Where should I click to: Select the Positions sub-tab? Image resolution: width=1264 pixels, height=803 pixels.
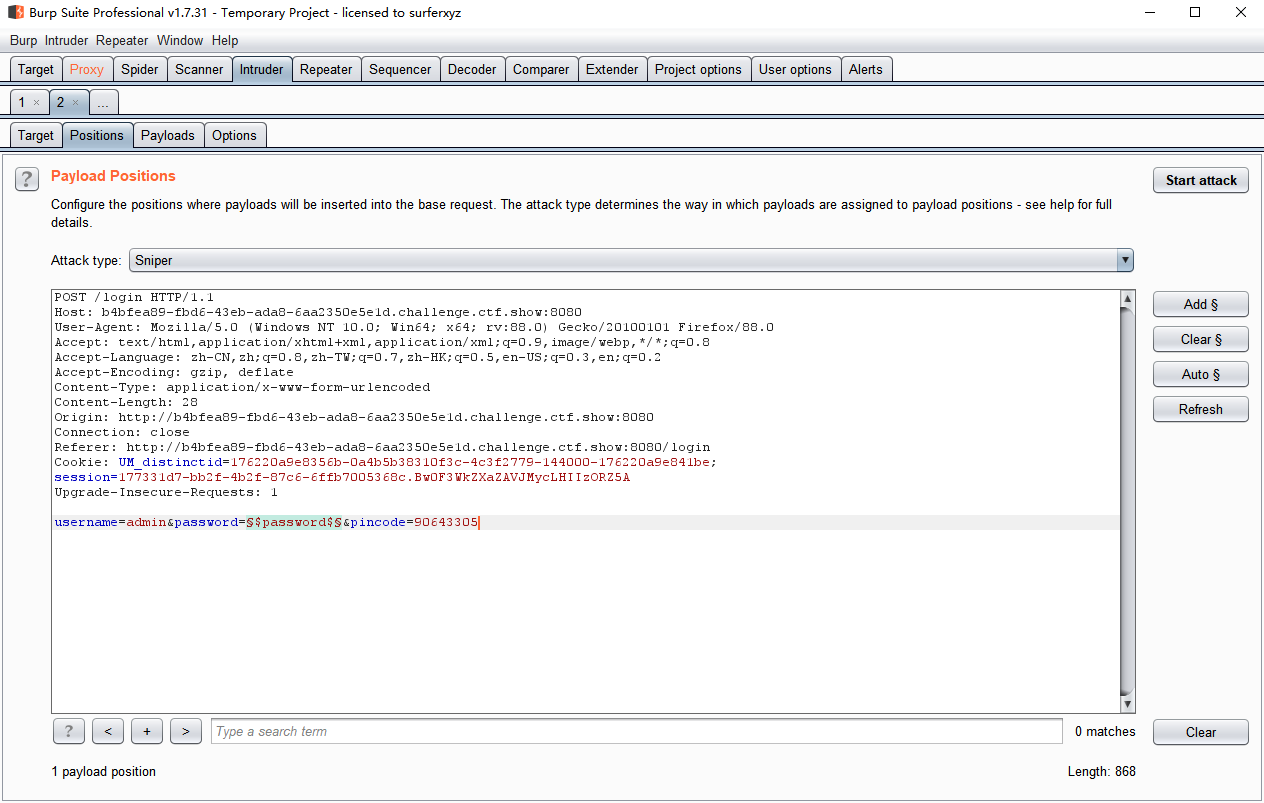click(97, 135)
